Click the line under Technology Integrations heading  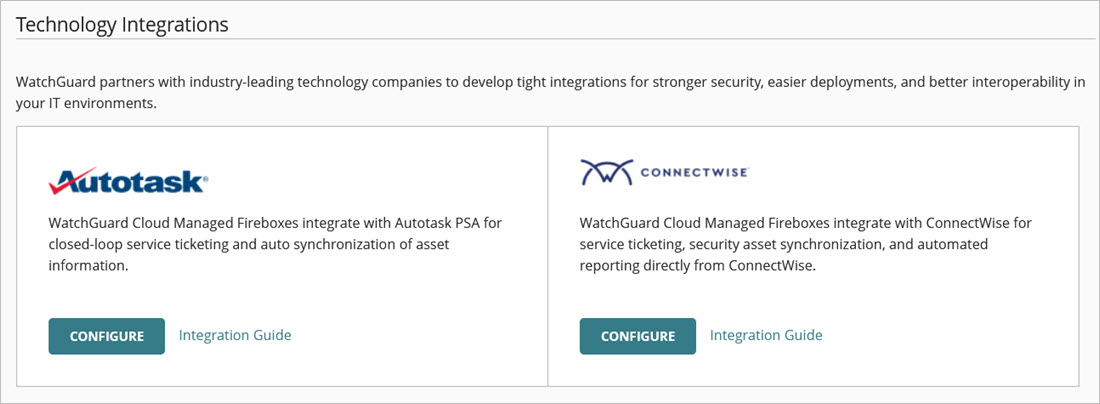[x=550, y=39]
